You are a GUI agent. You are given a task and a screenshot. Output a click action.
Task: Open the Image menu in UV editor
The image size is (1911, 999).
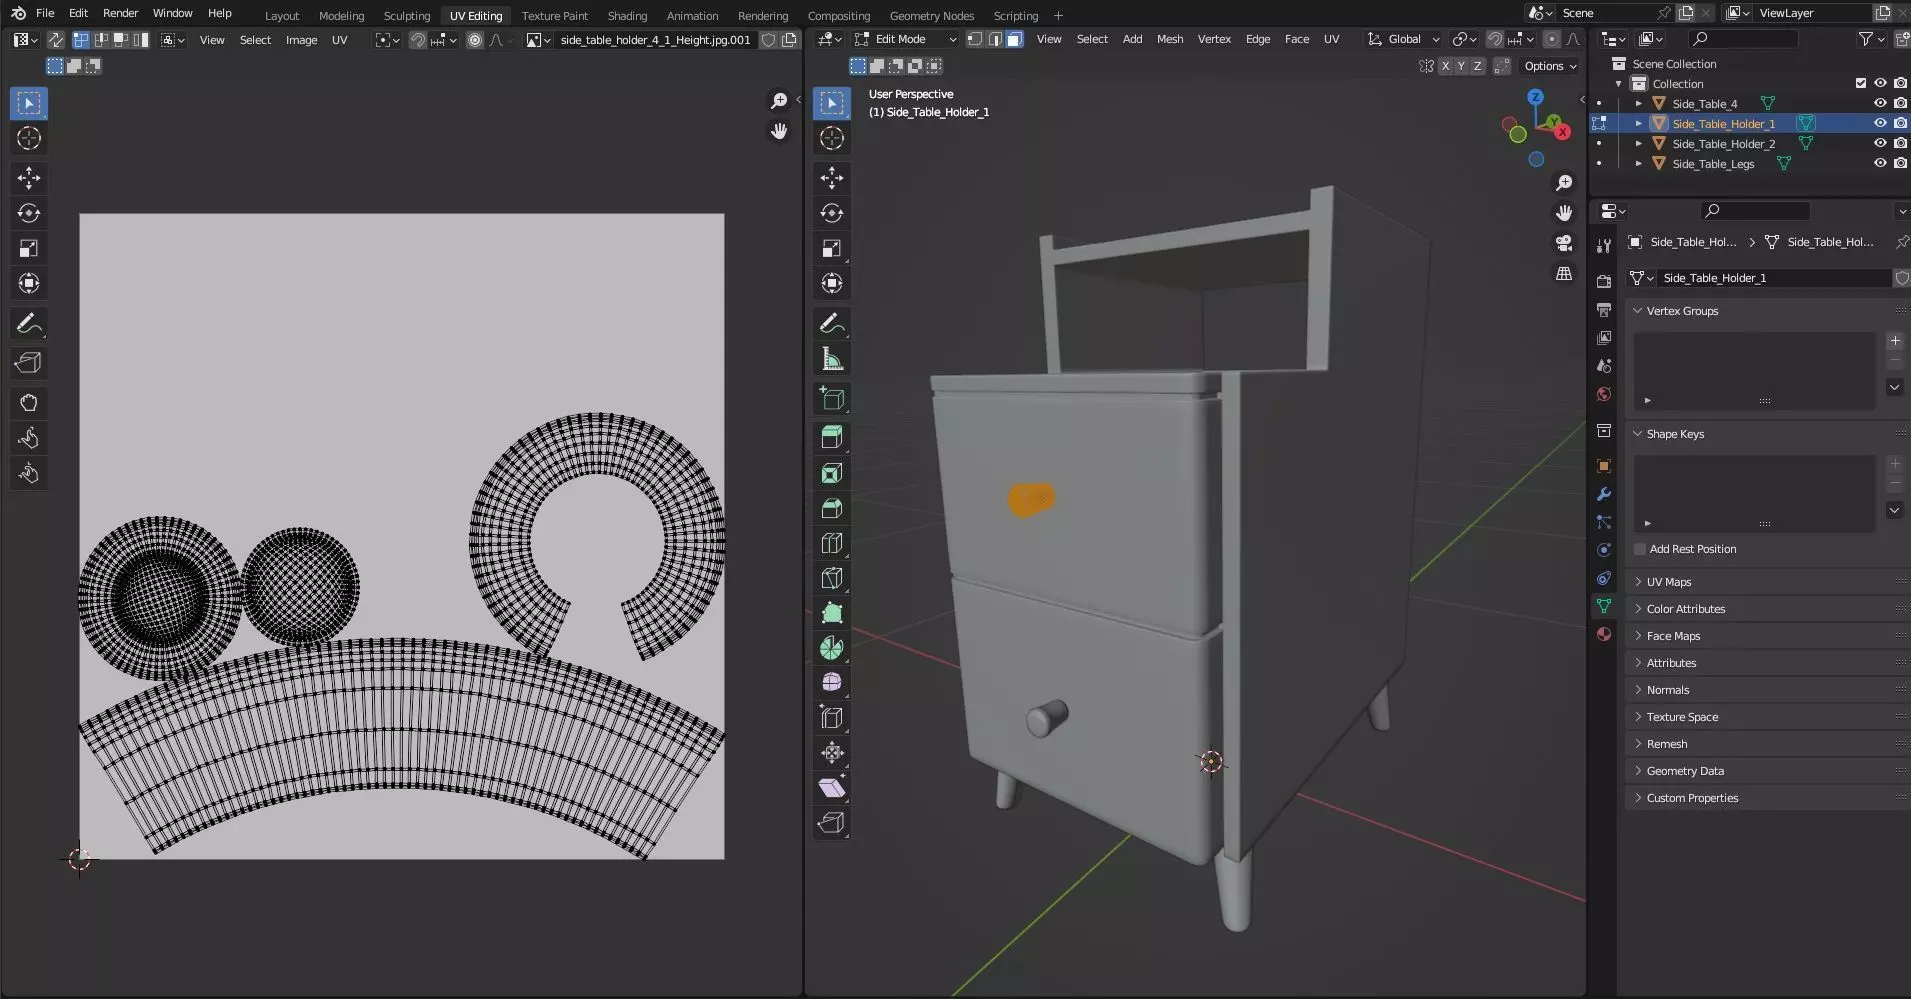(301, 40)
